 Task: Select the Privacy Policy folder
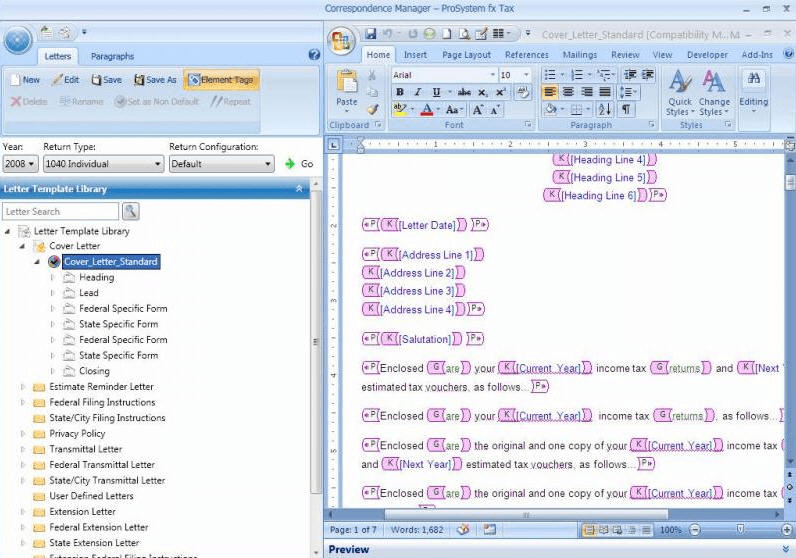point(77,434)
